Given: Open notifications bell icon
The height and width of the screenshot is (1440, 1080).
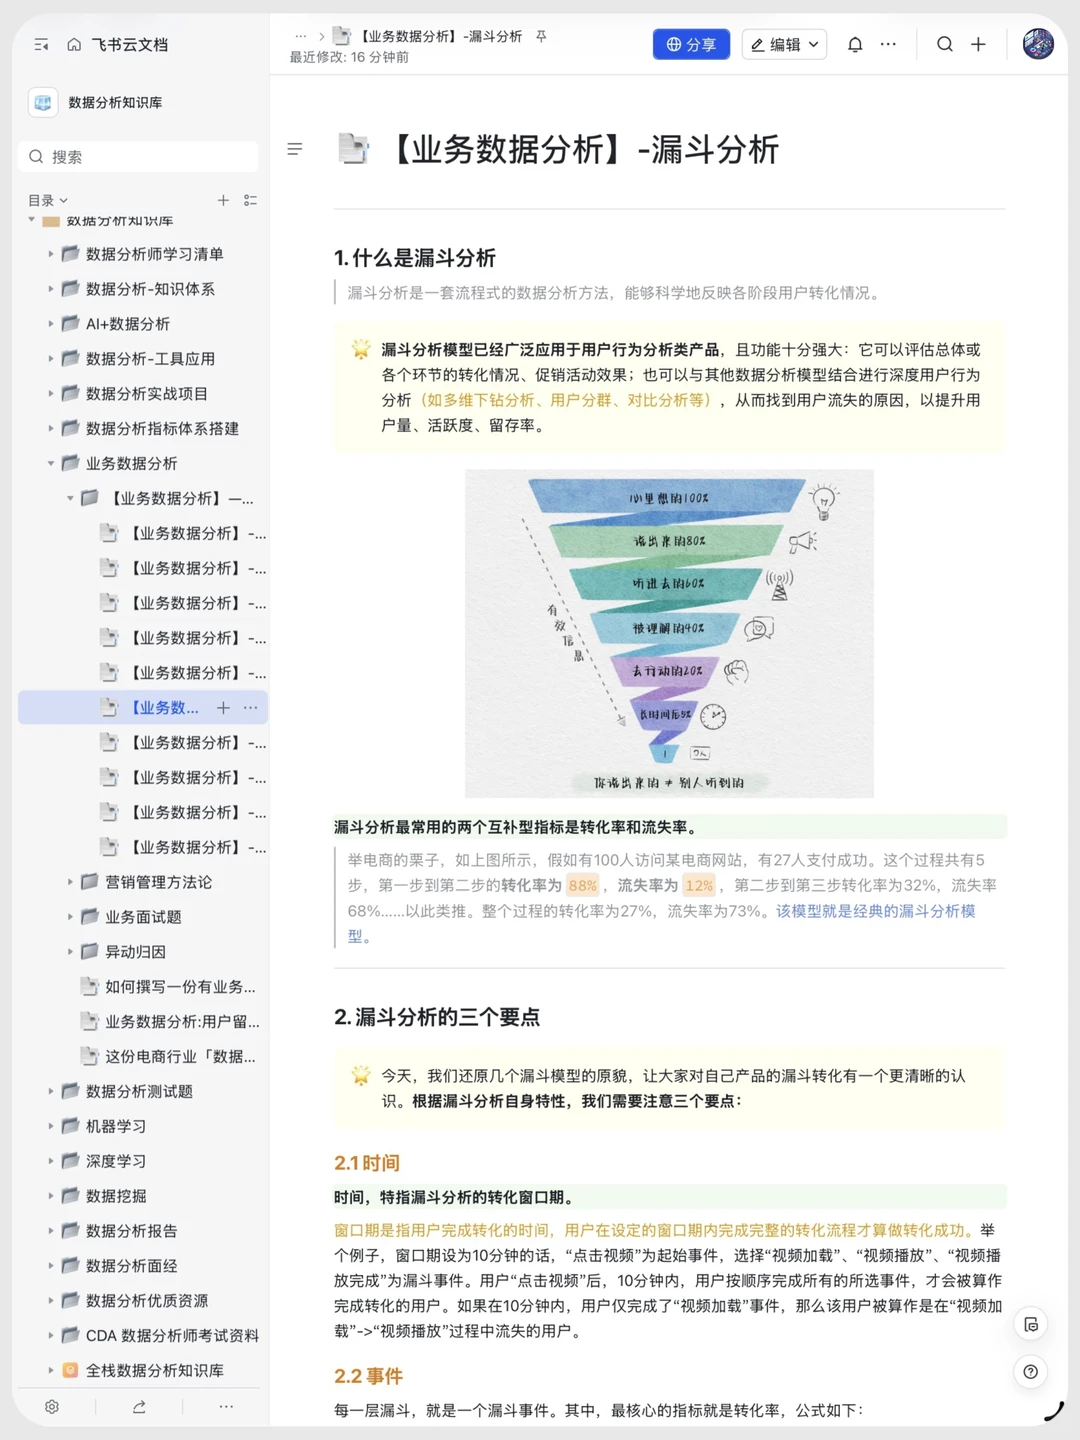Looking at the screenshot, I should pyautogui.click(x=855, y=45).
